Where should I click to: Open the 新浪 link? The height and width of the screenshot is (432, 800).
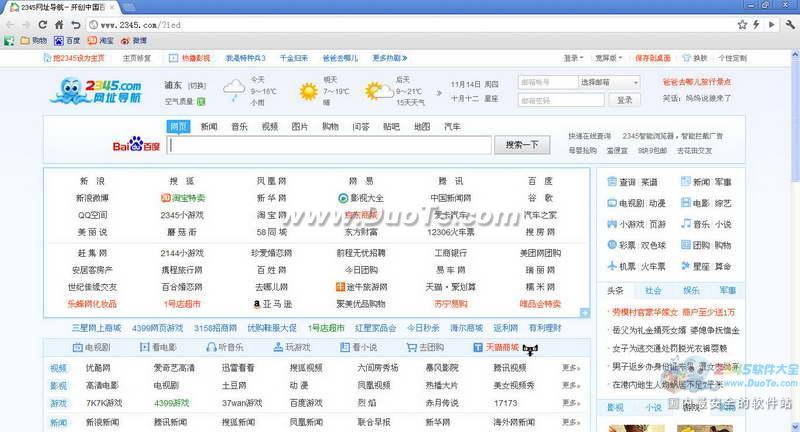[92, 181]
